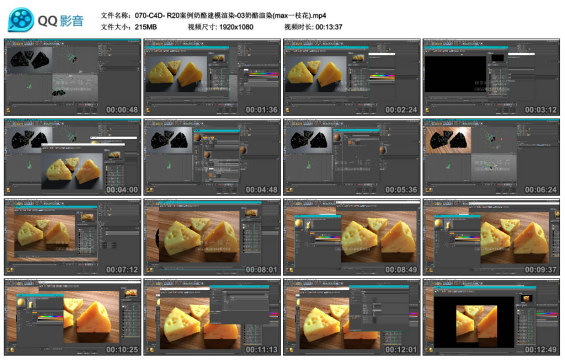The image size is (565, 360).
Task: Select the black render frame at 00:03:12
Action: tap(491, 77)
